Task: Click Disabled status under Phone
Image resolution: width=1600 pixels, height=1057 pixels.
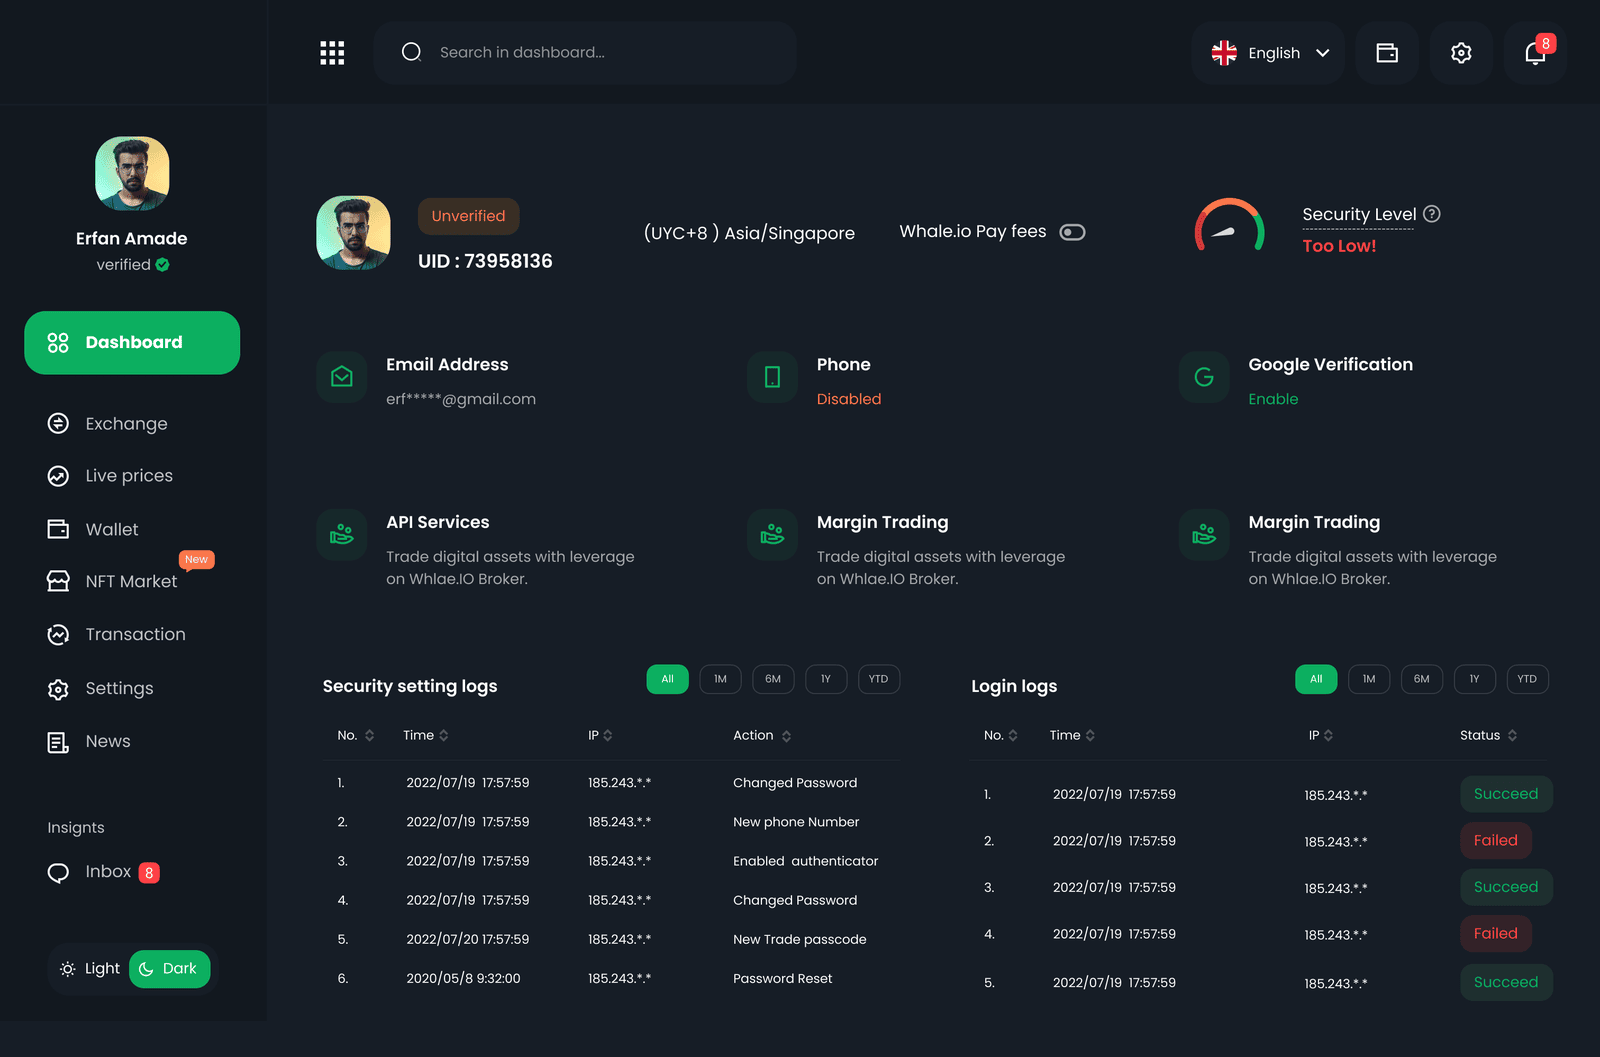Action: pyautogui.click(x=849, y=399)
